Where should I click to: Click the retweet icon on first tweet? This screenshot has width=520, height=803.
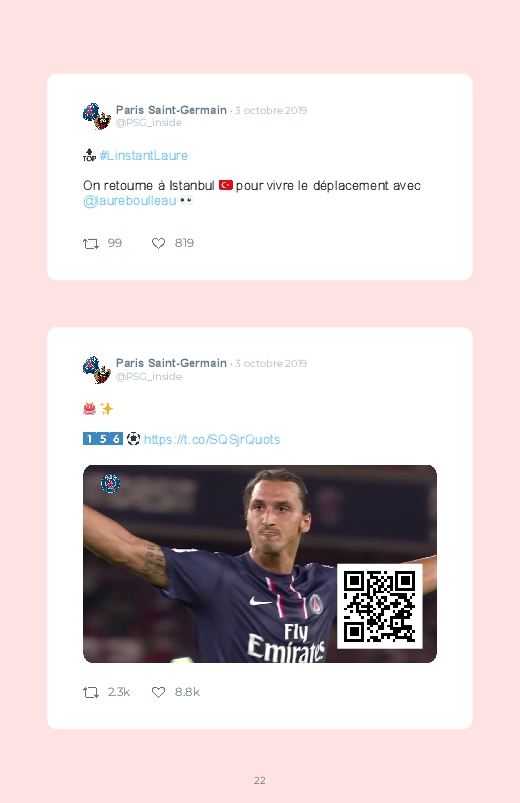coord(91,244)
